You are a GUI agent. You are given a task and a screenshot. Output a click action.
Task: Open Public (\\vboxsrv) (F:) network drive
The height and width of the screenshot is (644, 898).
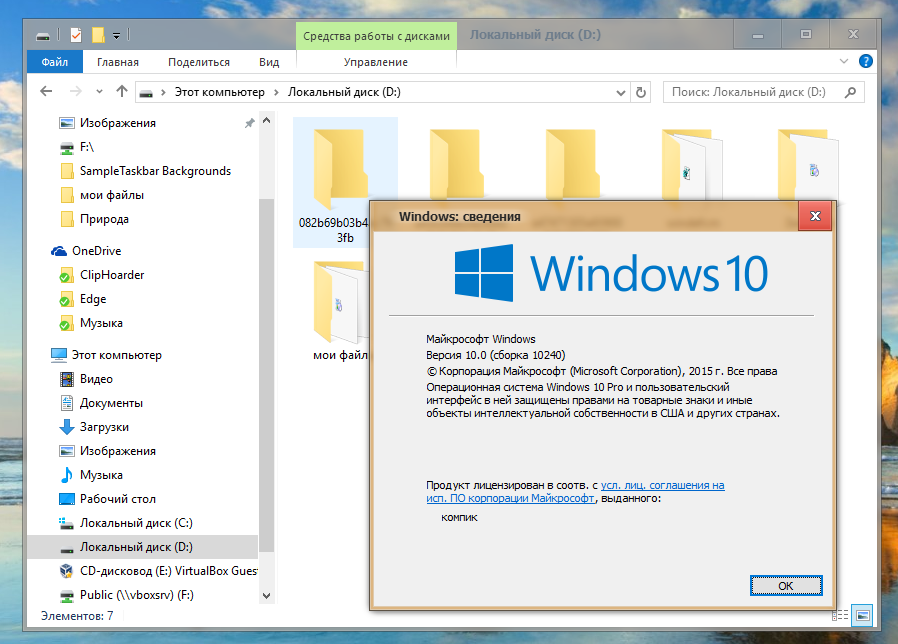(136, 595)
